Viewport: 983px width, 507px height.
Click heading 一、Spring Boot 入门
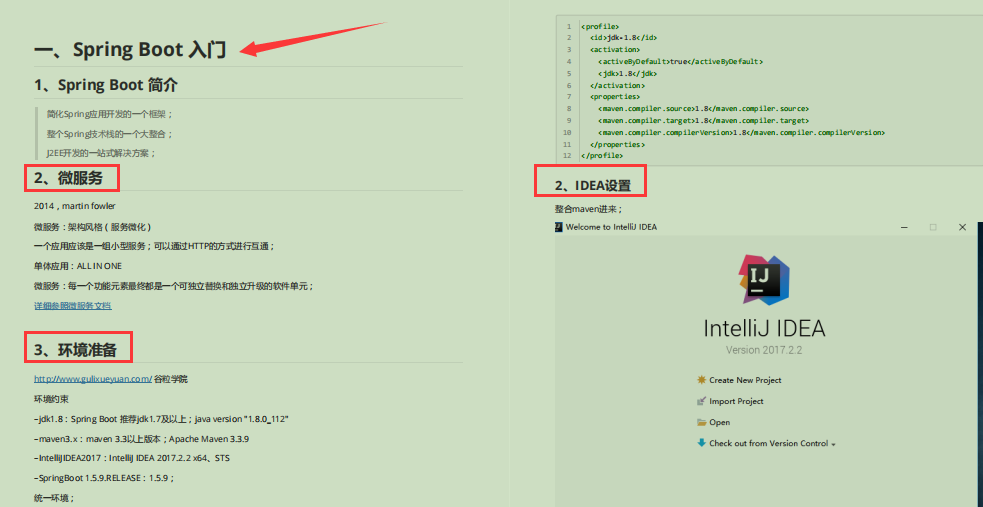click(x=130, y=50)
